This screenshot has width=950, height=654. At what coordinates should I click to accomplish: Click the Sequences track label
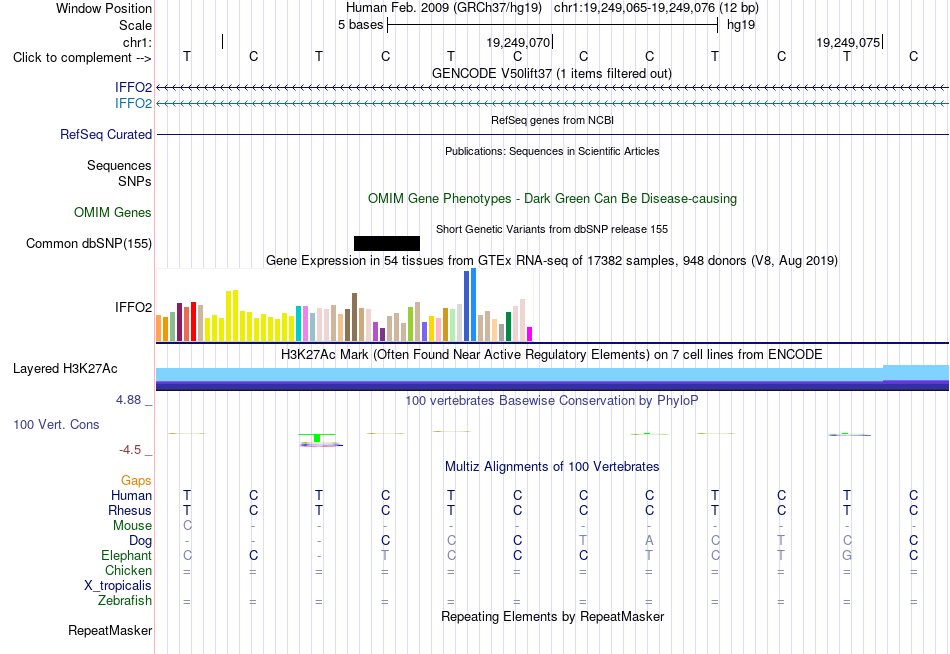[x=119, y=165]
